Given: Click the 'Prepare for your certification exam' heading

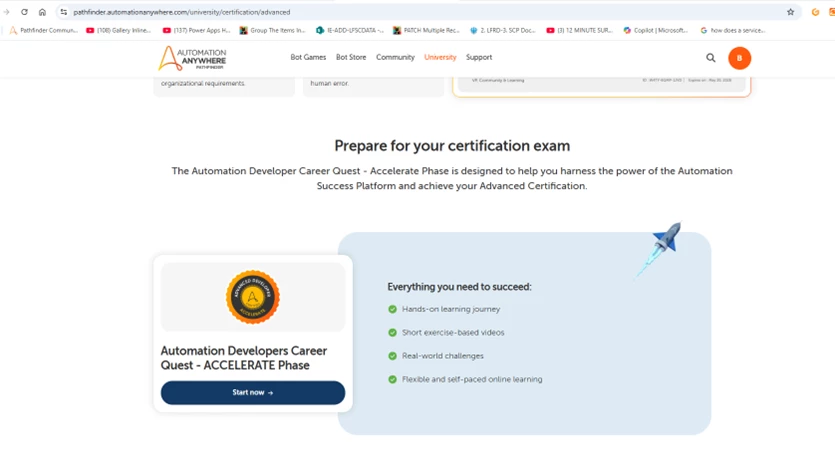Looking at the screenshot, I should click(452, 145).
